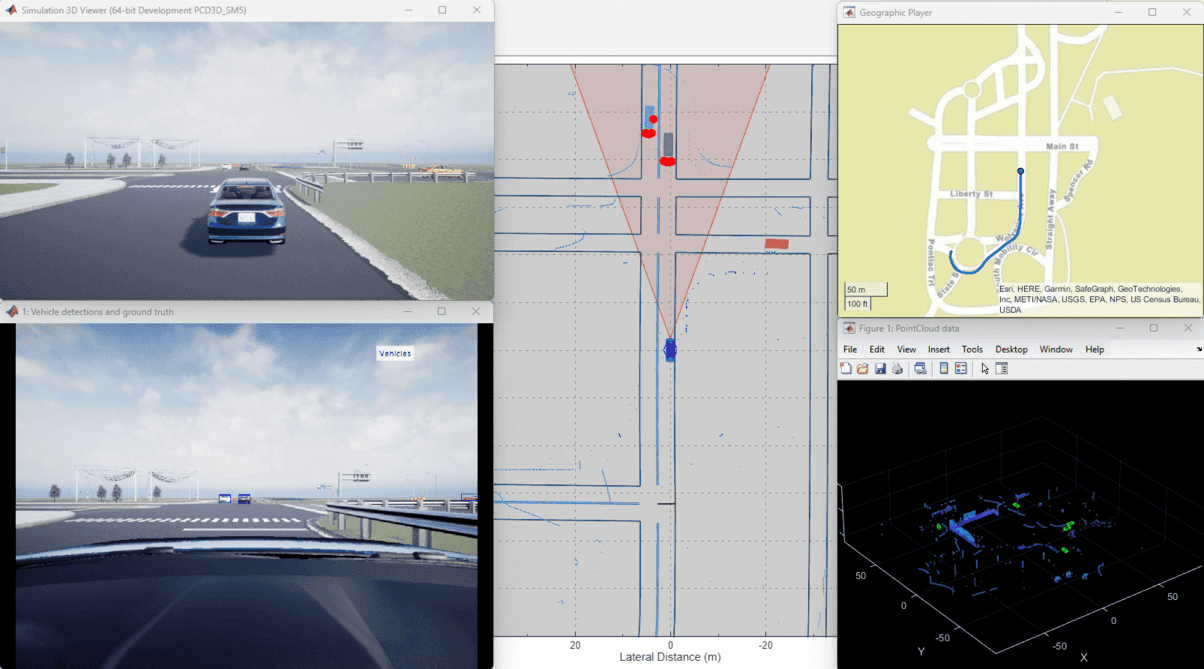Maximize the Geographic Player window
This screenshot has height=669, width=1204.
coord(1152,12)
